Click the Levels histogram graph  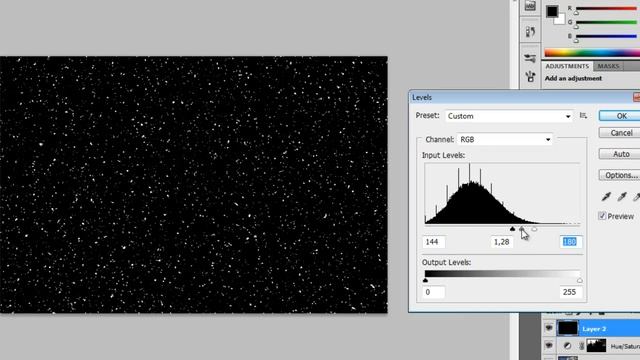tap(502, 193)
